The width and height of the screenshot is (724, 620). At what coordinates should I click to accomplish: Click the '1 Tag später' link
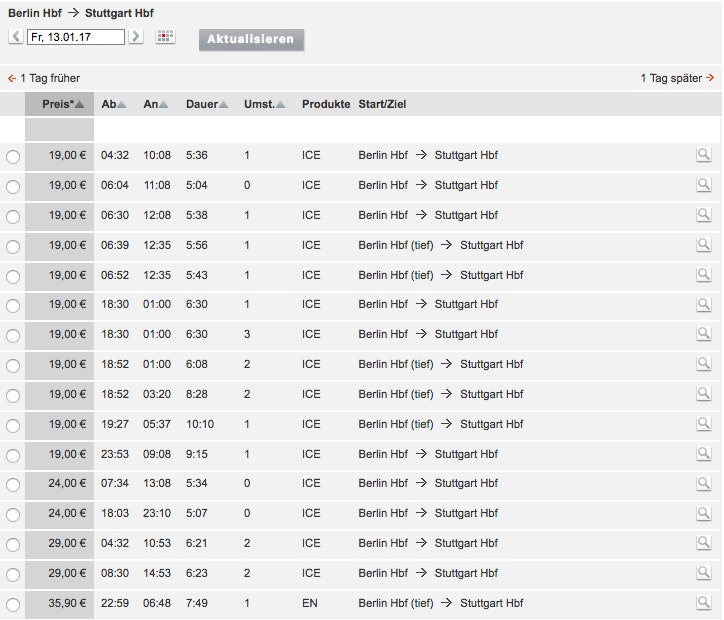click(x=677, y=78)
